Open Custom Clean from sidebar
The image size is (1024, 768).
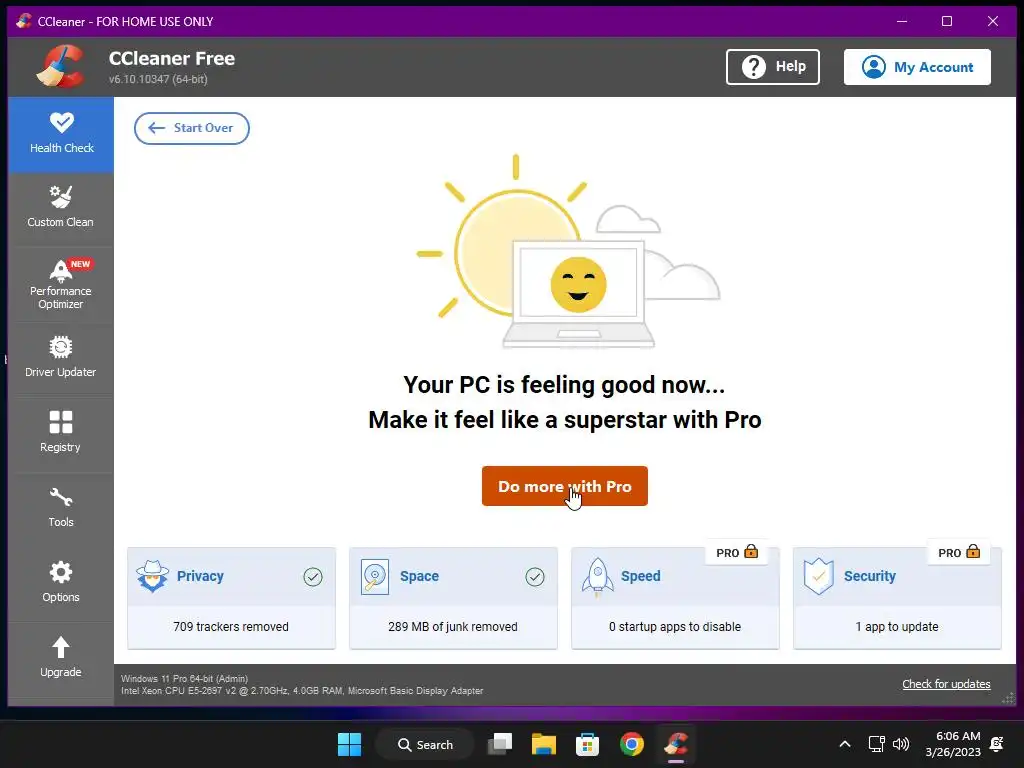[61, 208]
